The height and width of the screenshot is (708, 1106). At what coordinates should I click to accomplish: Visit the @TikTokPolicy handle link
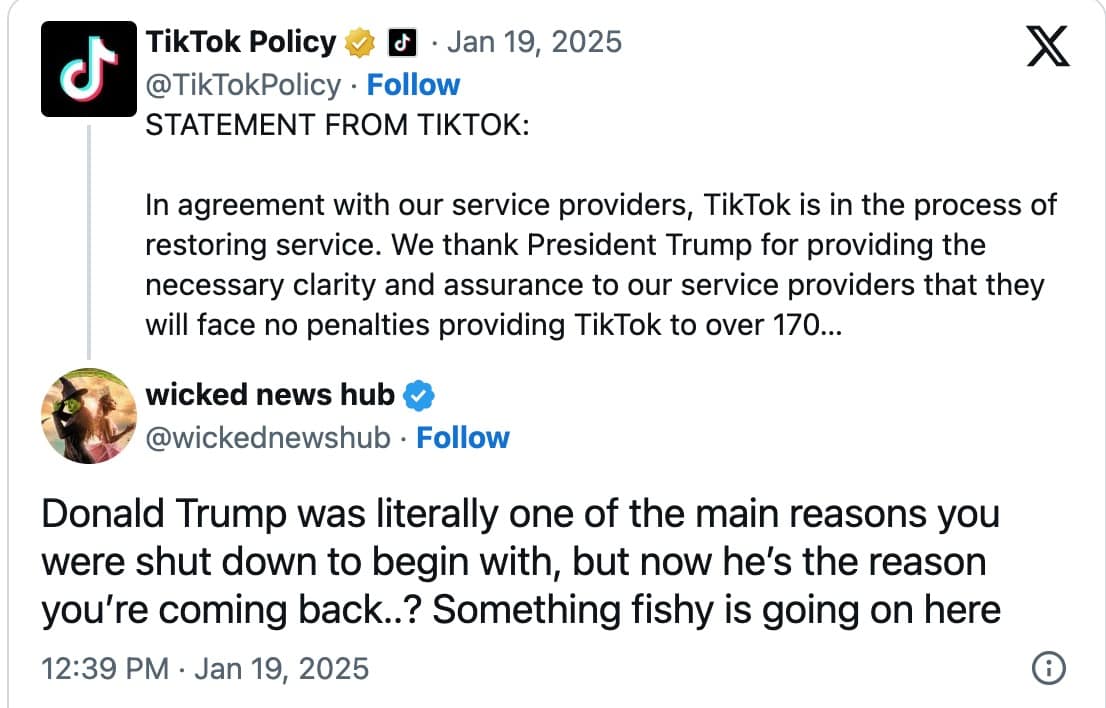pyautogui.click(x=243, y=85)
